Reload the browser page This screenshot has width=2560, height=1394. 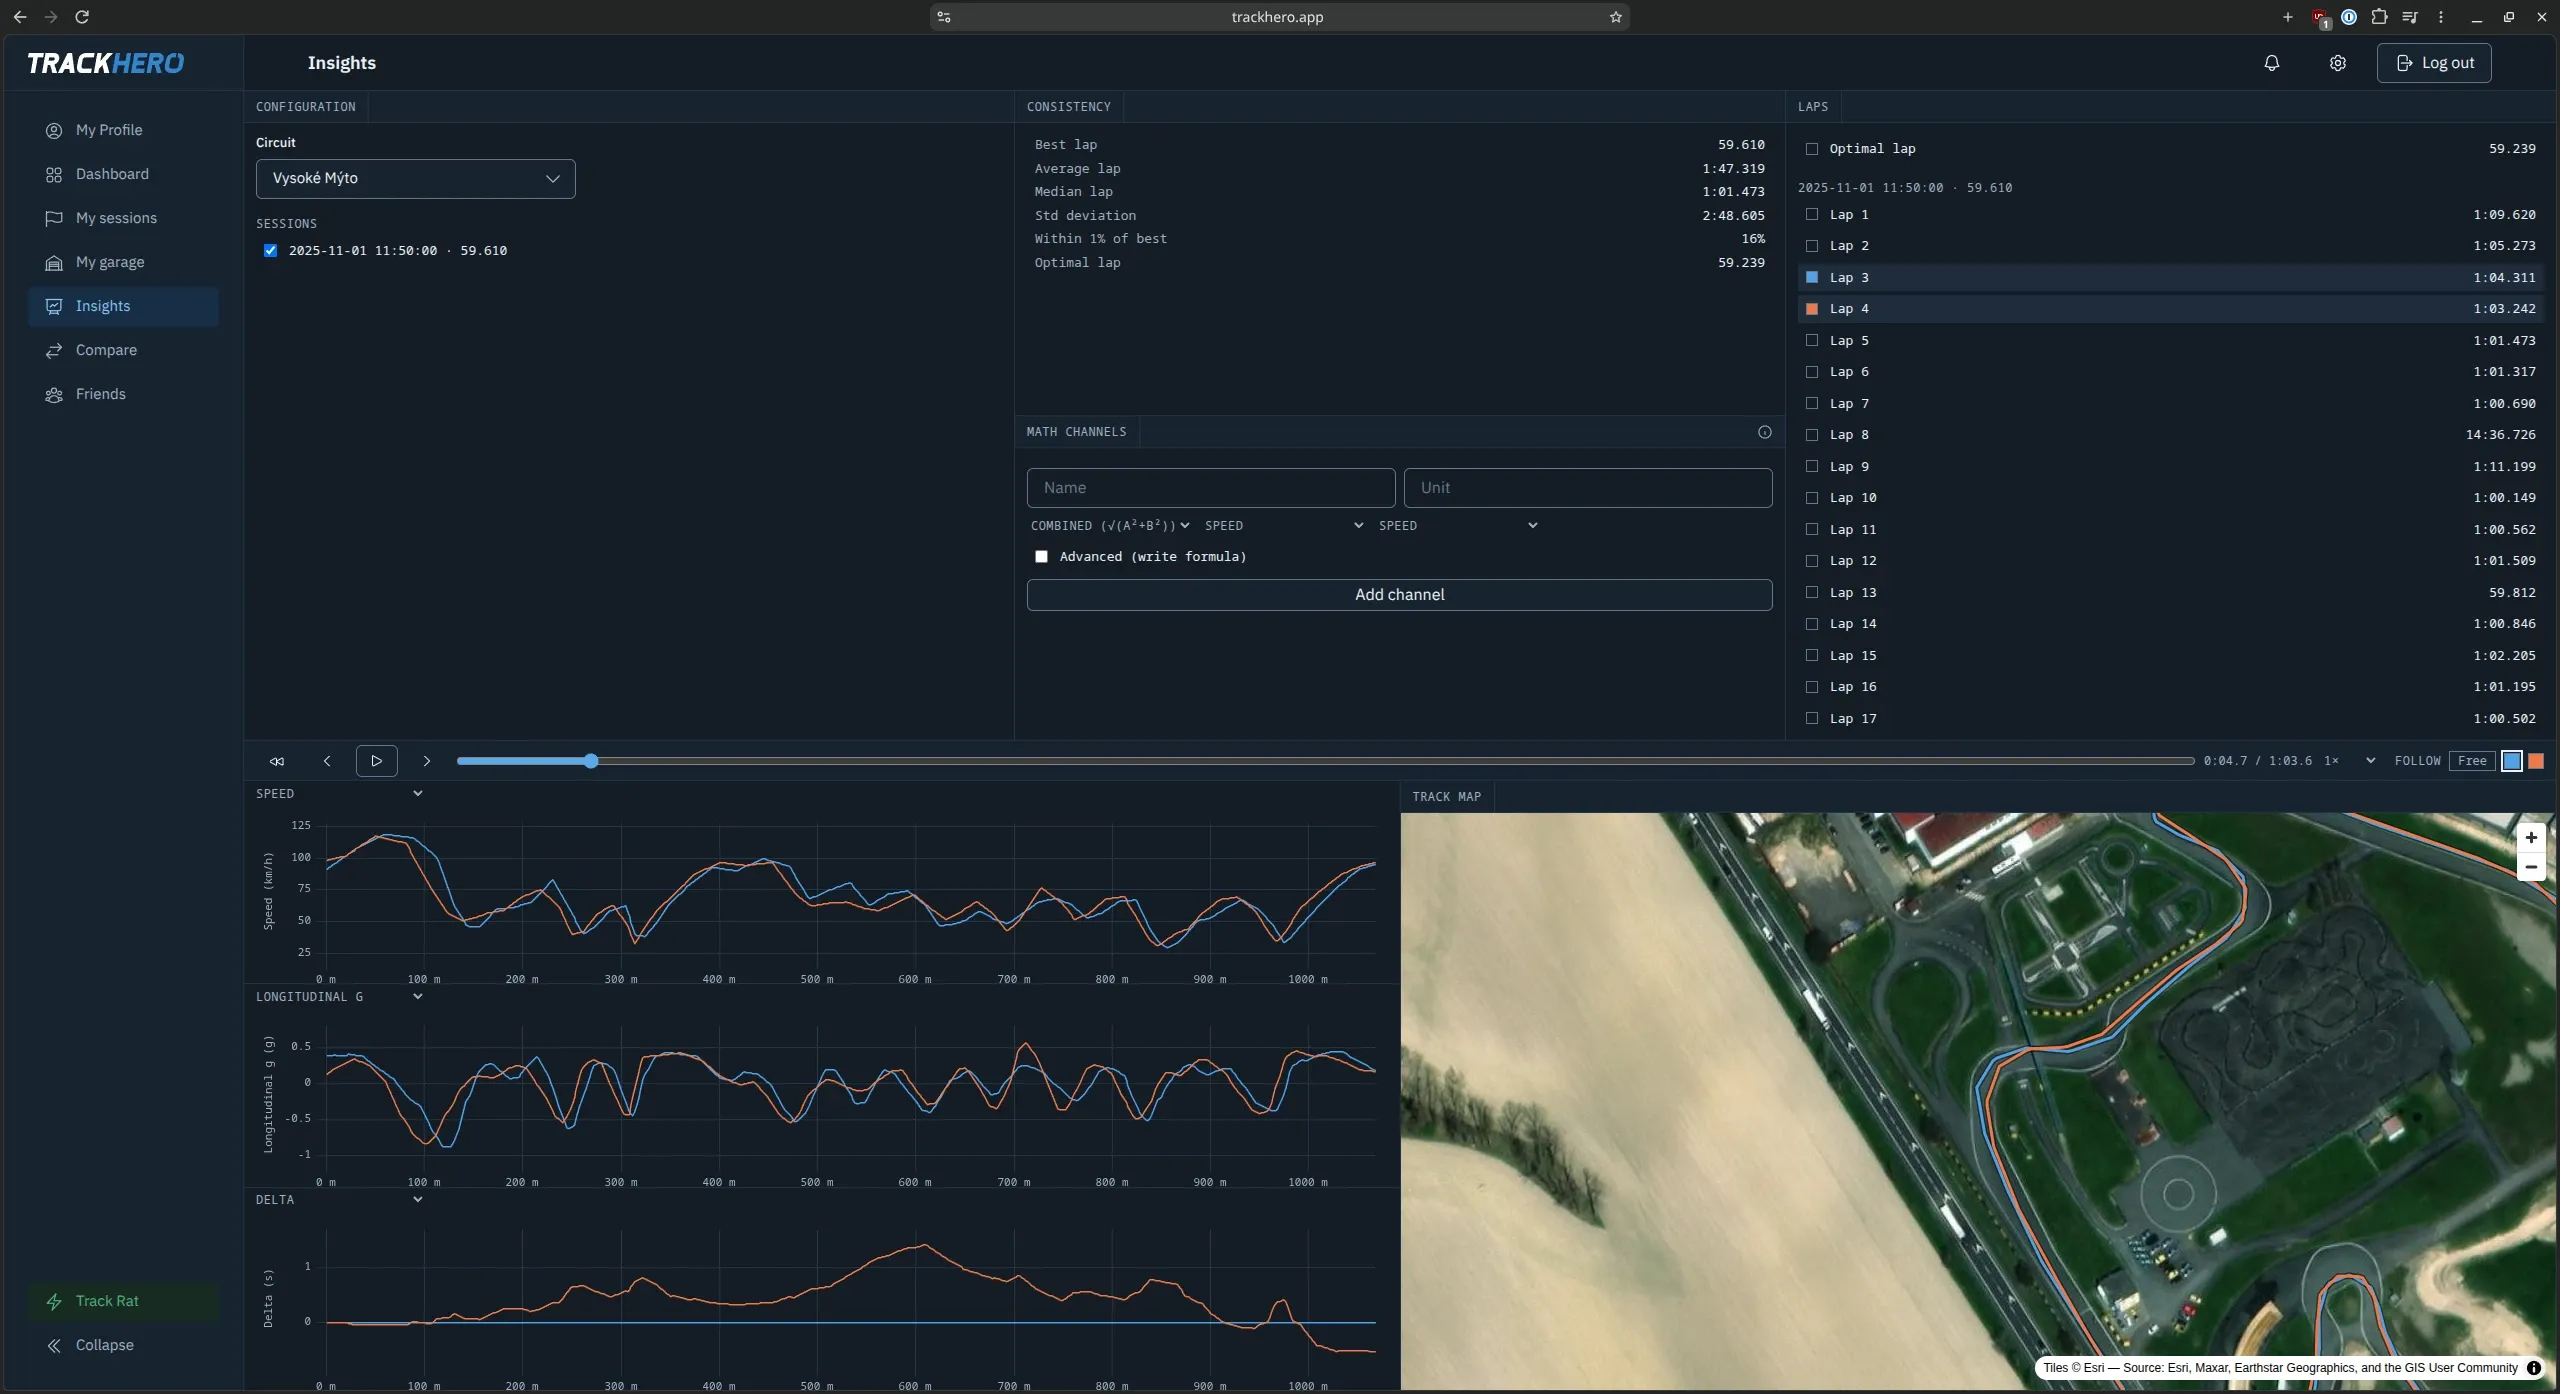(82, 17)
